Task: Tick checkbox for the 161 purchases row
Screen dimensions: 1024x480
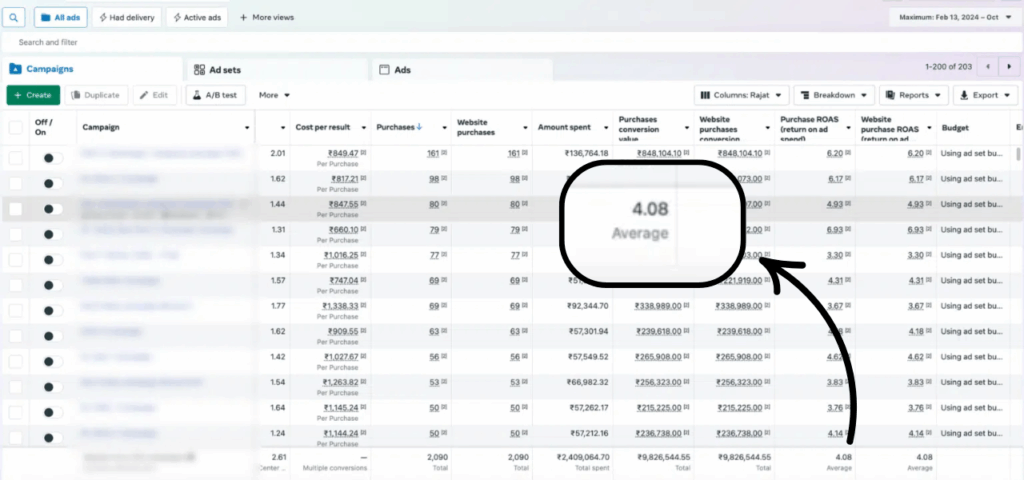Action: click(x=16, y=158)
